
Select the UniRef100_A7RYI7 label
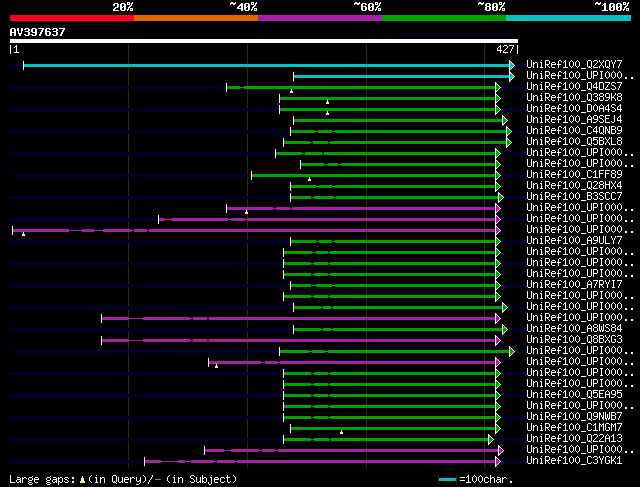coord(574,285)
